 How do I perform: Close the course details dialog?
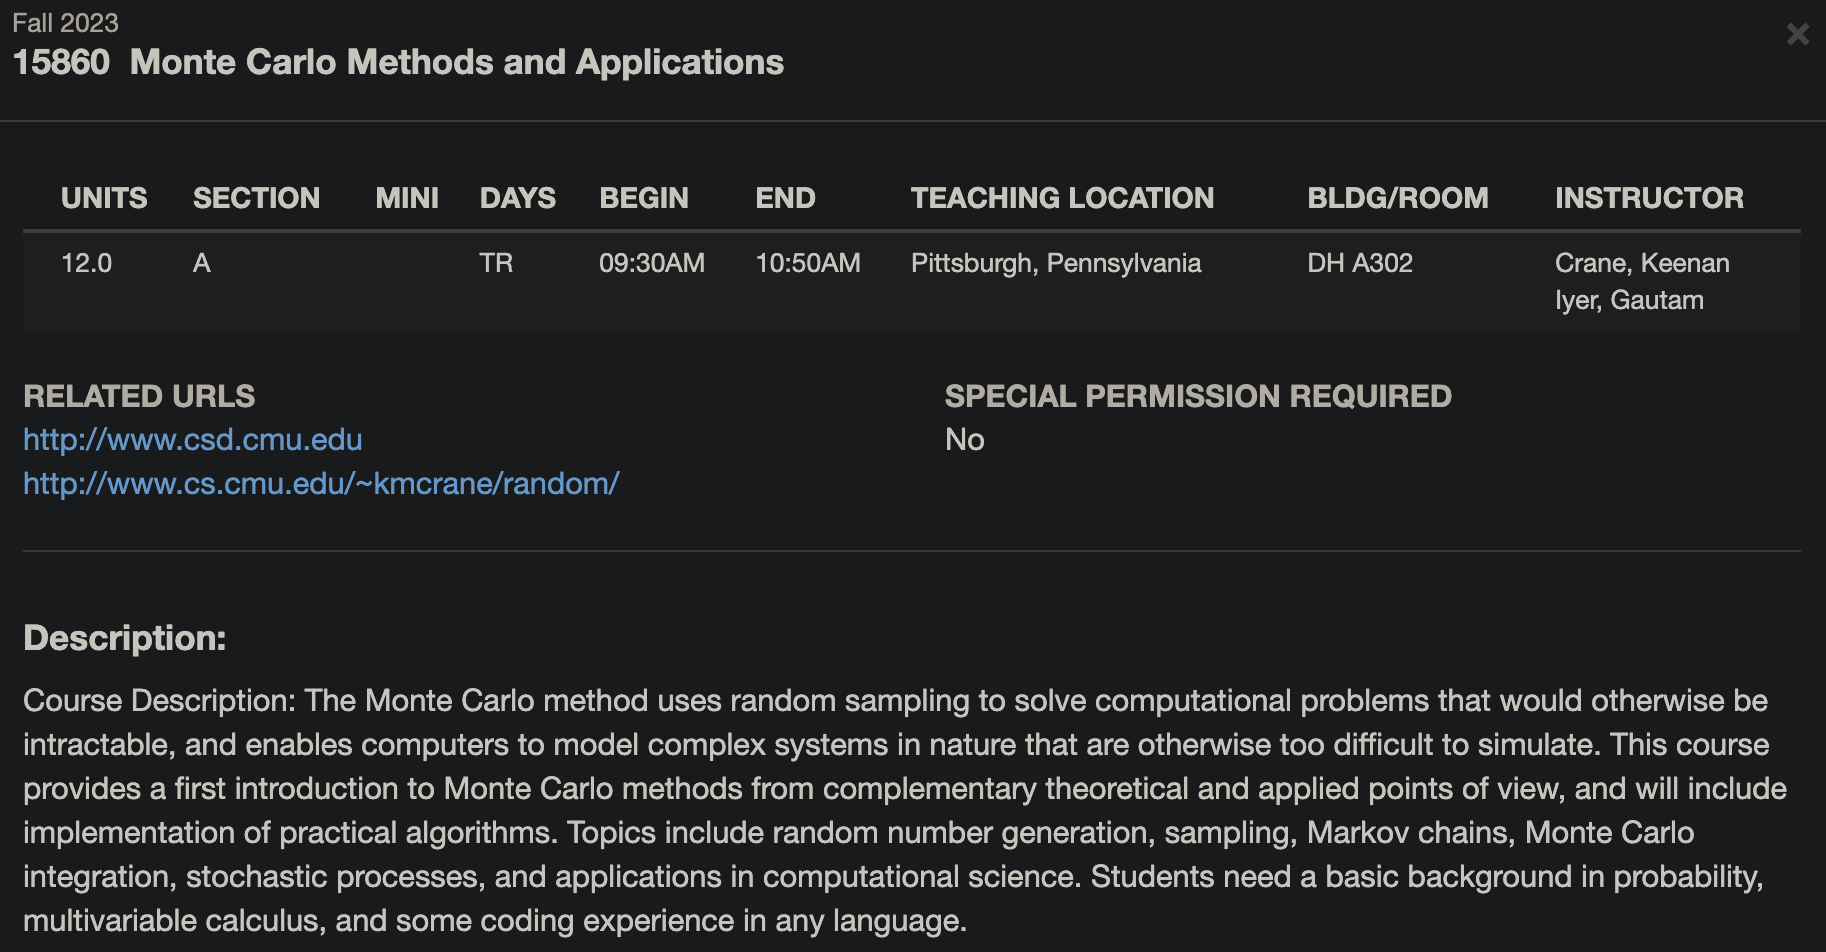1797,35
